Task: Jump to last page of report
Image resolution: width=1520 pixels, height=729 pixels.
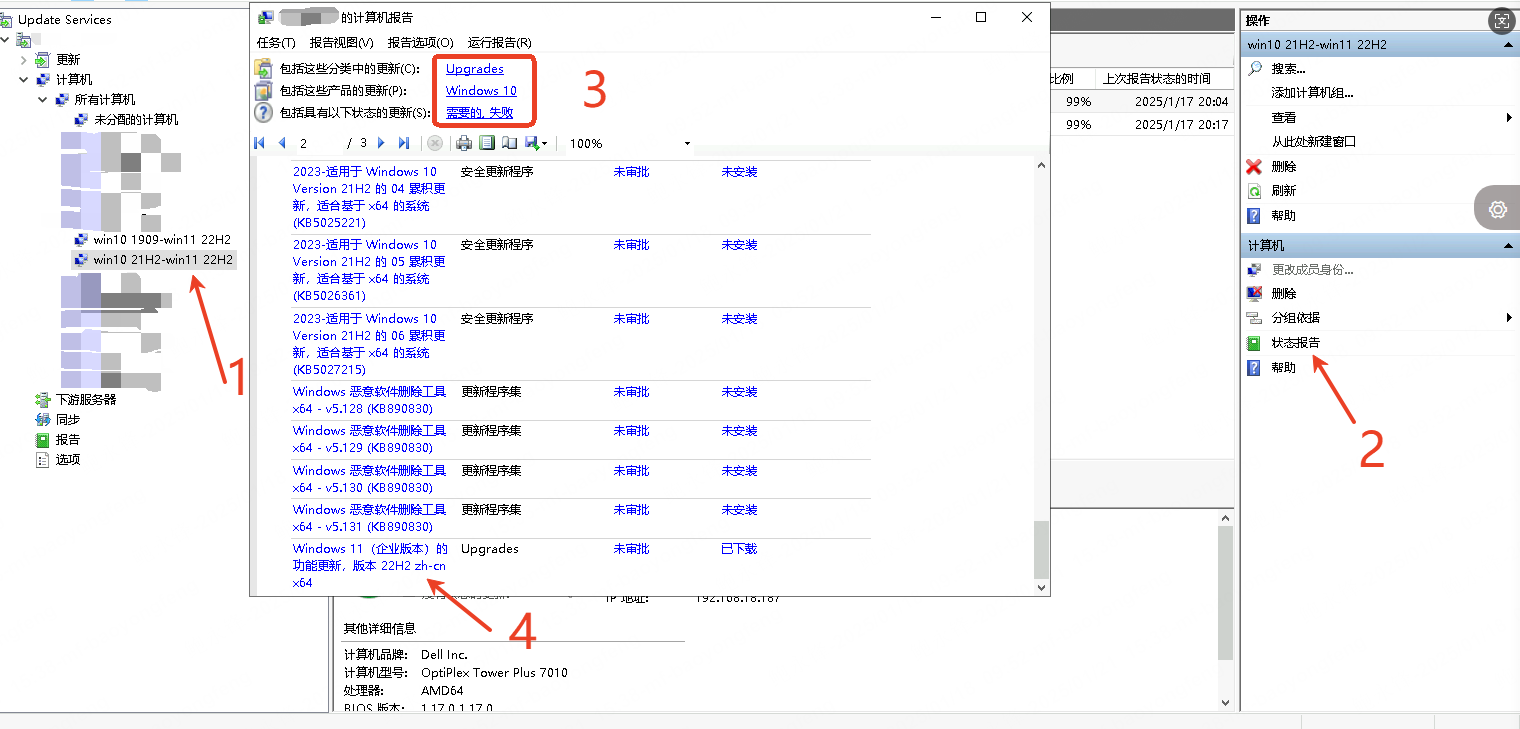Action: point(404,143)
